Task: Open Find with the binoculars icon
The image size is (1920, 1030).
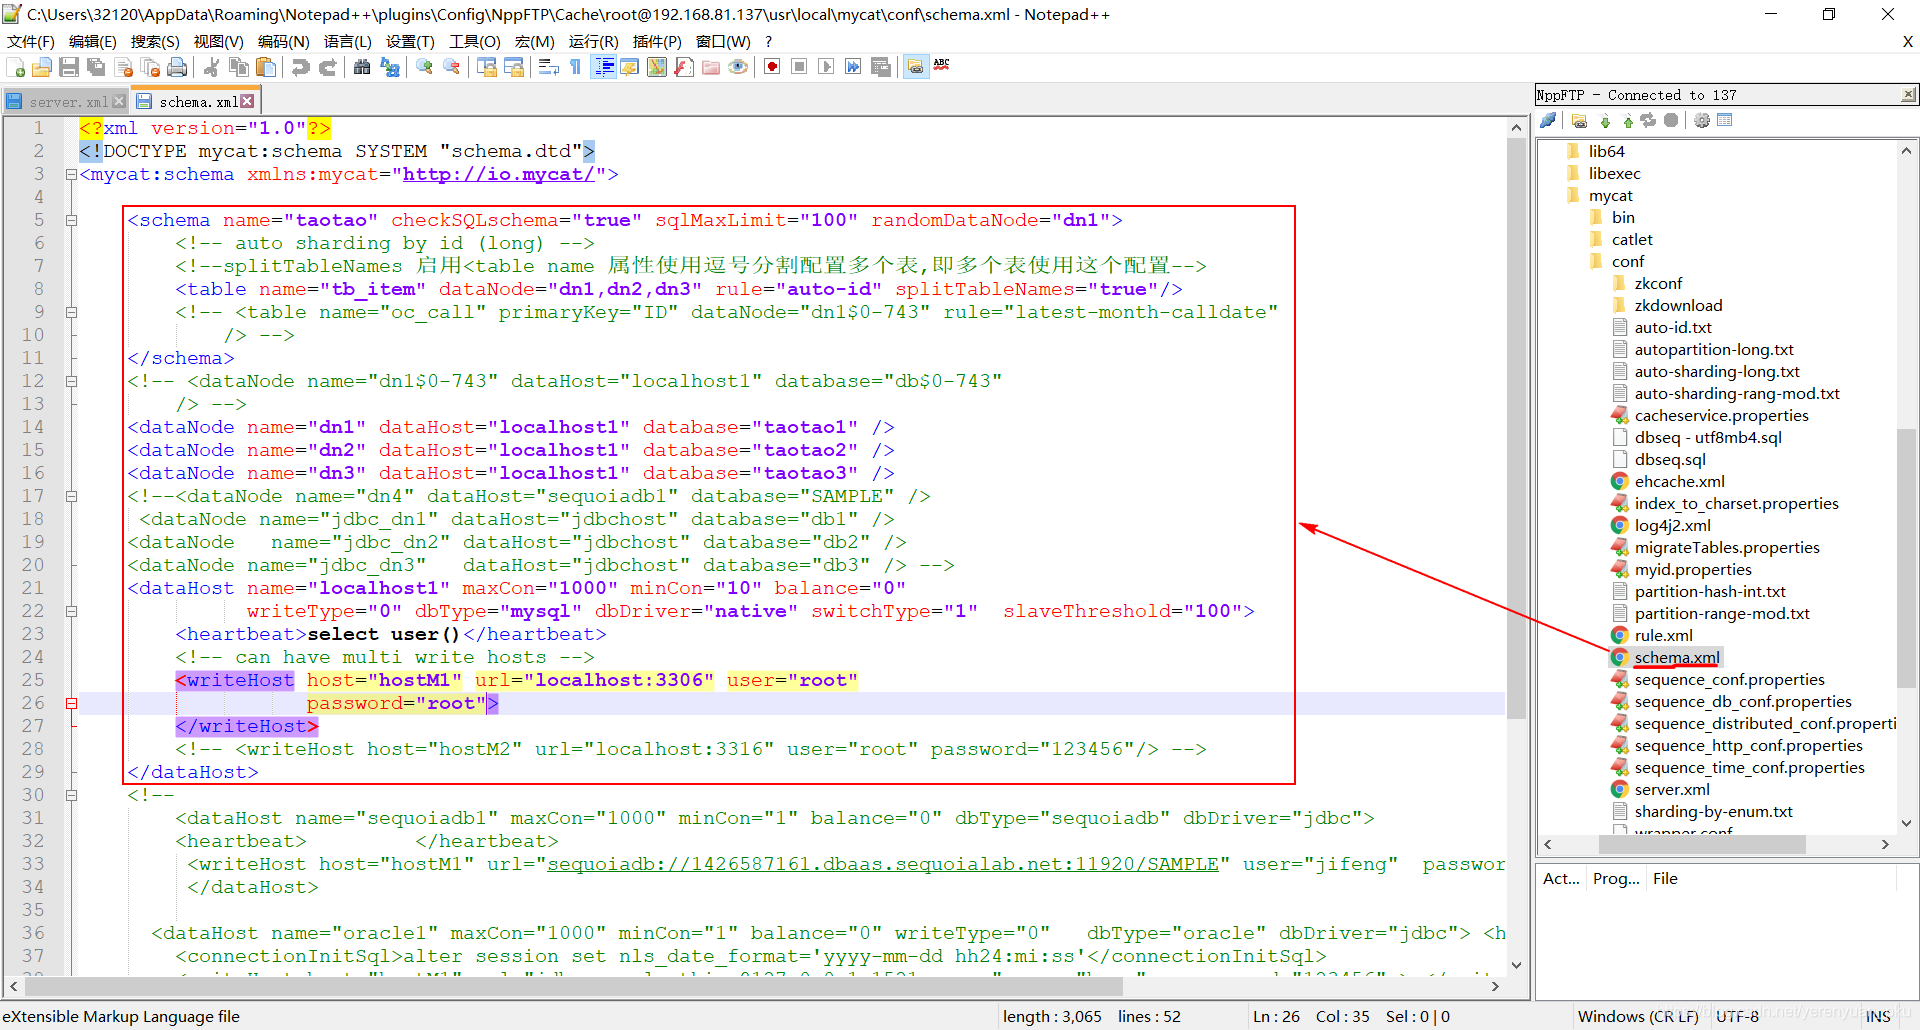Action: (362, 67)
